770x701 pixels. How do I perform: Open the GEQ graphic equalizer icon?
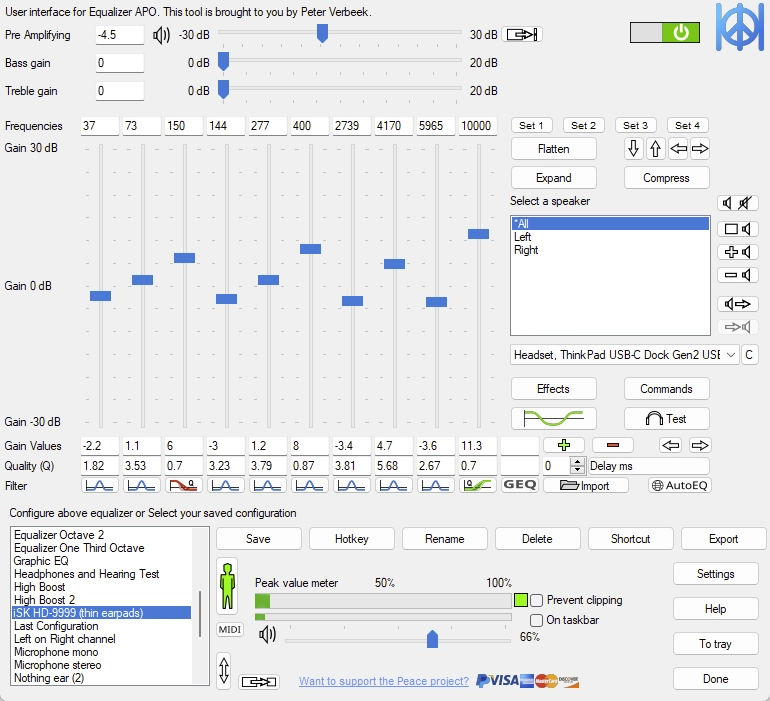[x=519, y=485]
